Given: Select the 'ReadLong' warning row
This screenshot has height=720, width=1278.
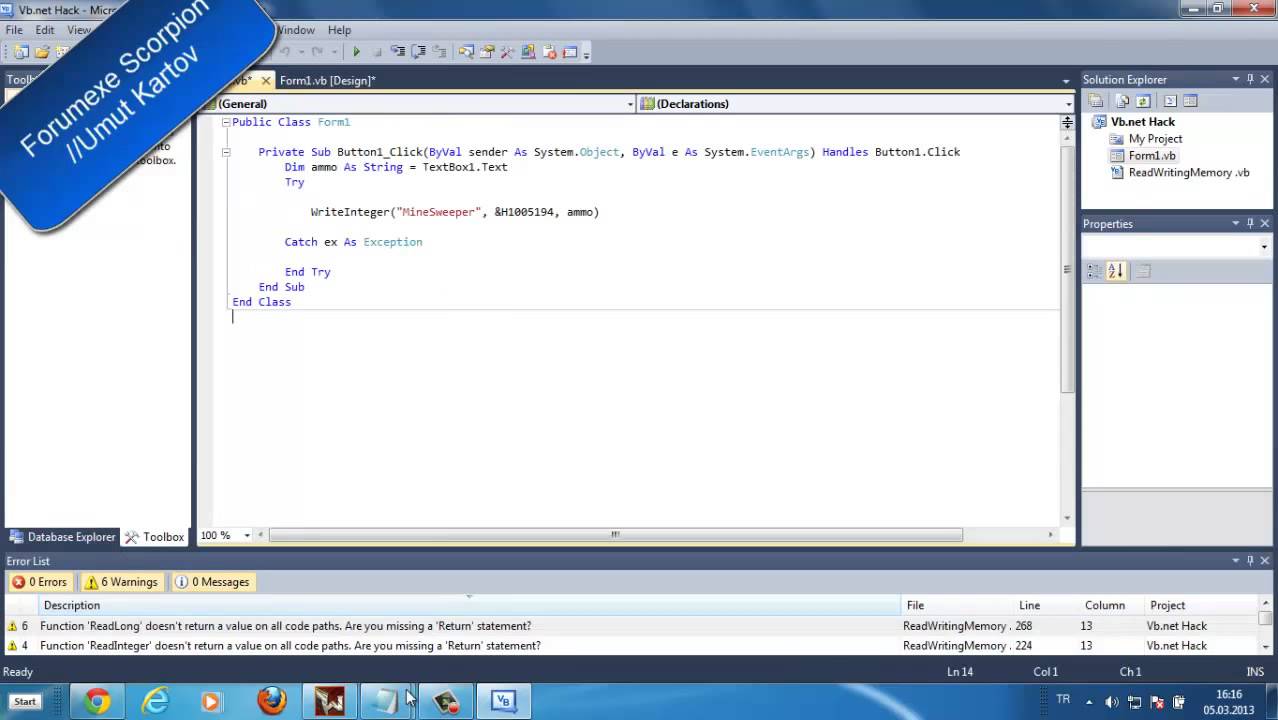Looking at the screenshot, I should click(632, 626).
